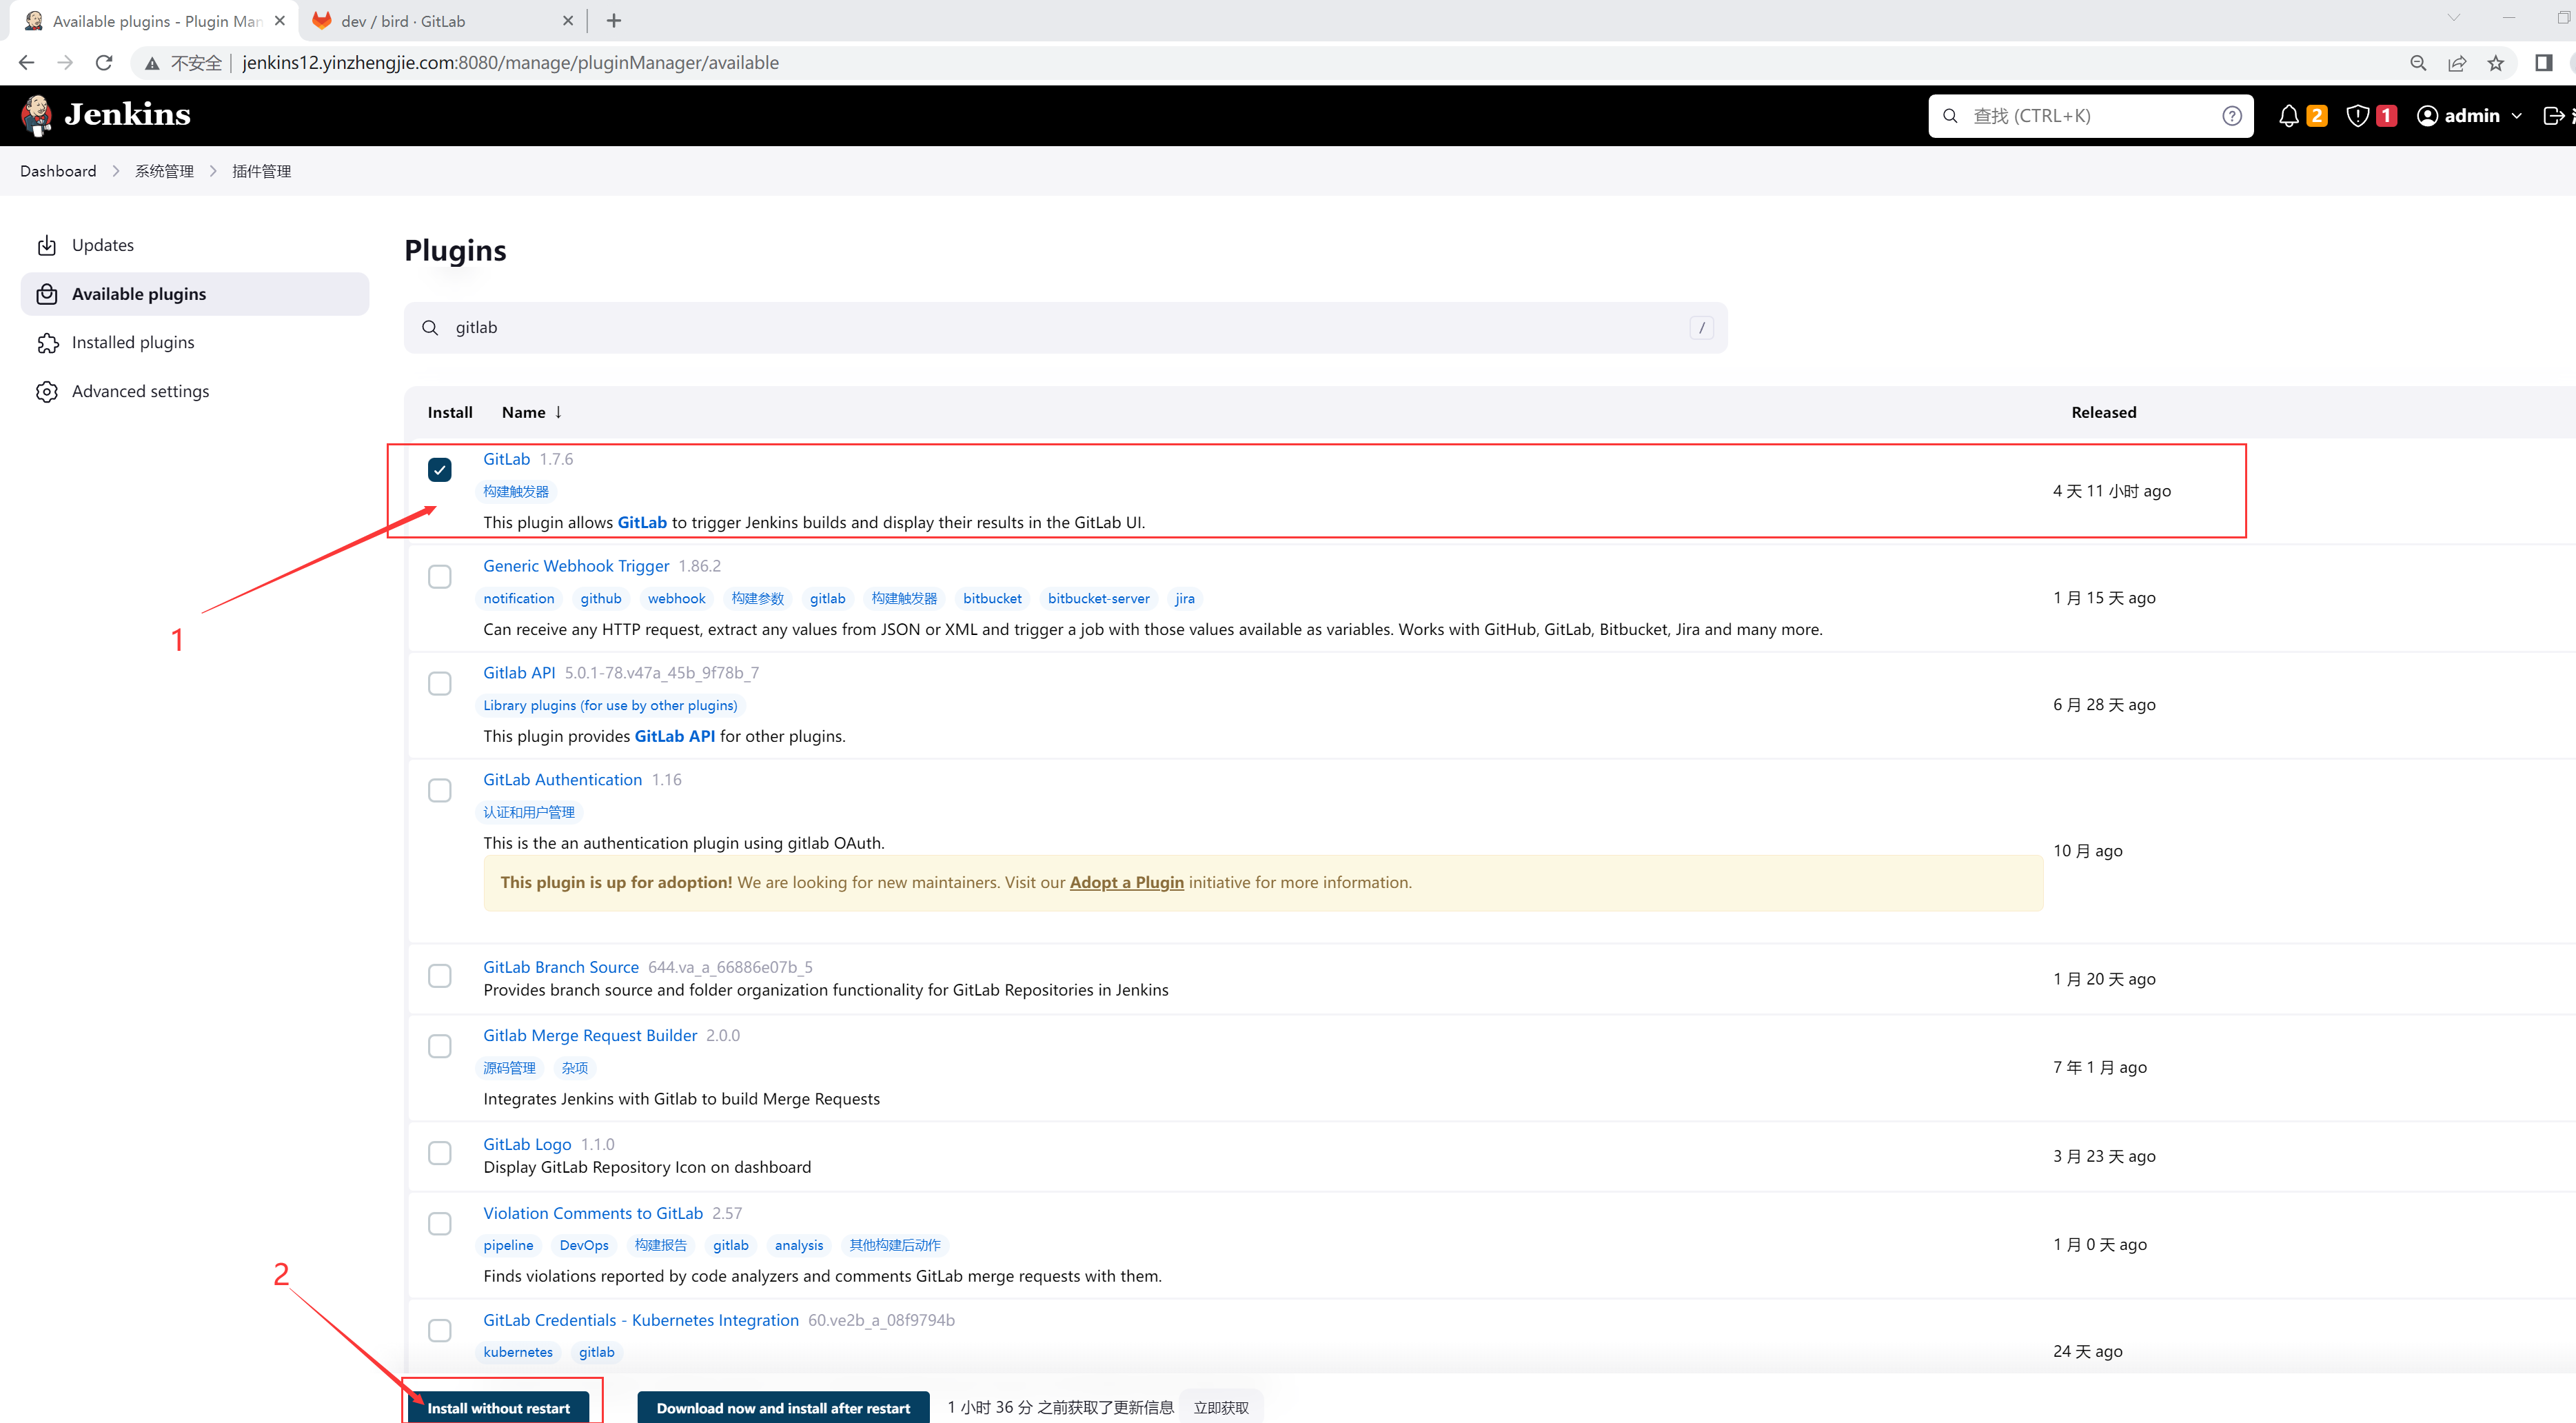Open the Installed plugins sidebar item

coord(133,343)
